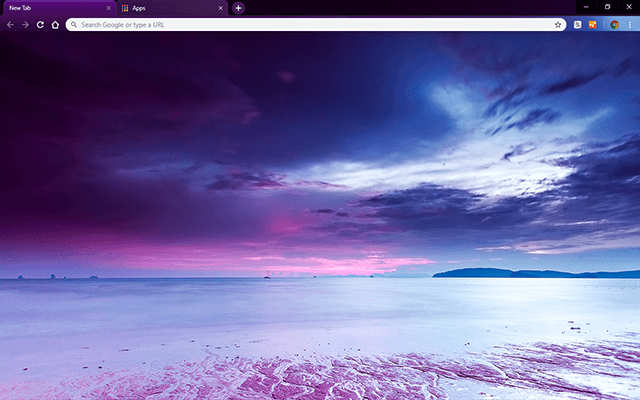Bookmark this page with the star icon

[x=558, y=24]
